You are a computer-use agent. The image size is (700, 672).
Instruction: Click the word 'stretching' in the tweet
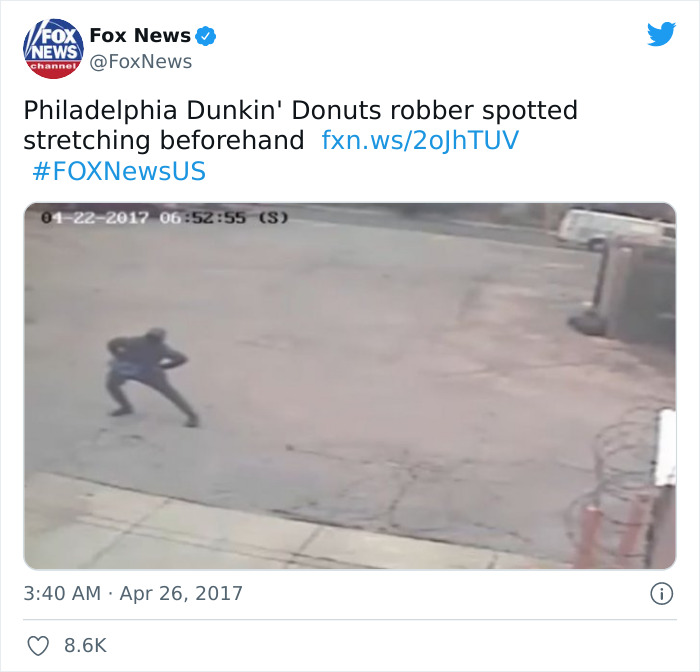[x=87, y=140]
